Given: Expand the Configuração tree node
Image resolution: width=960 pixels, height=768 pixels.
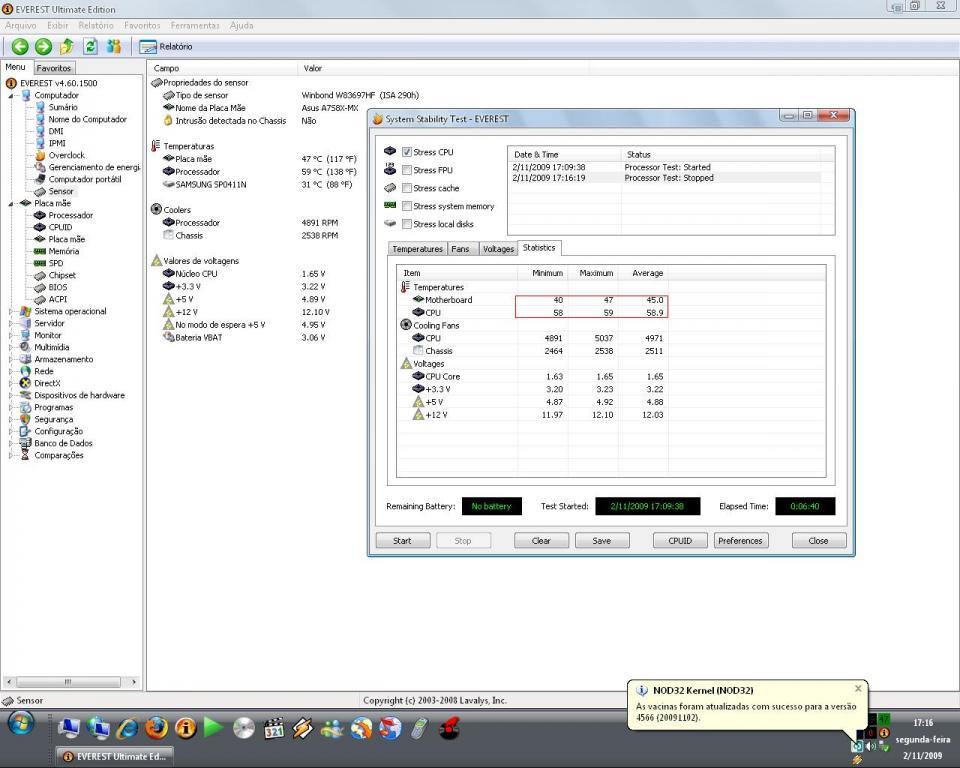Looking at the screenshot, I should [10, 431].
